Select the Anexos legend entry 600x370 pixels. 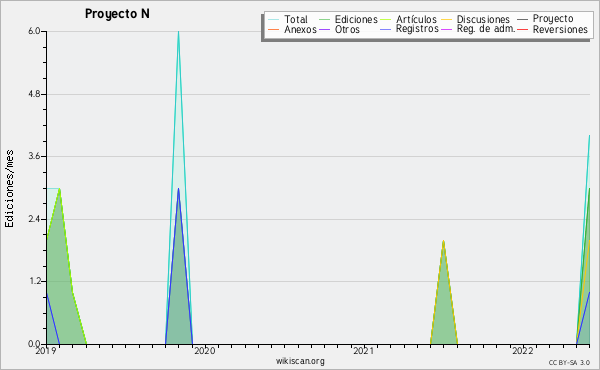click(x=292, y=29)
